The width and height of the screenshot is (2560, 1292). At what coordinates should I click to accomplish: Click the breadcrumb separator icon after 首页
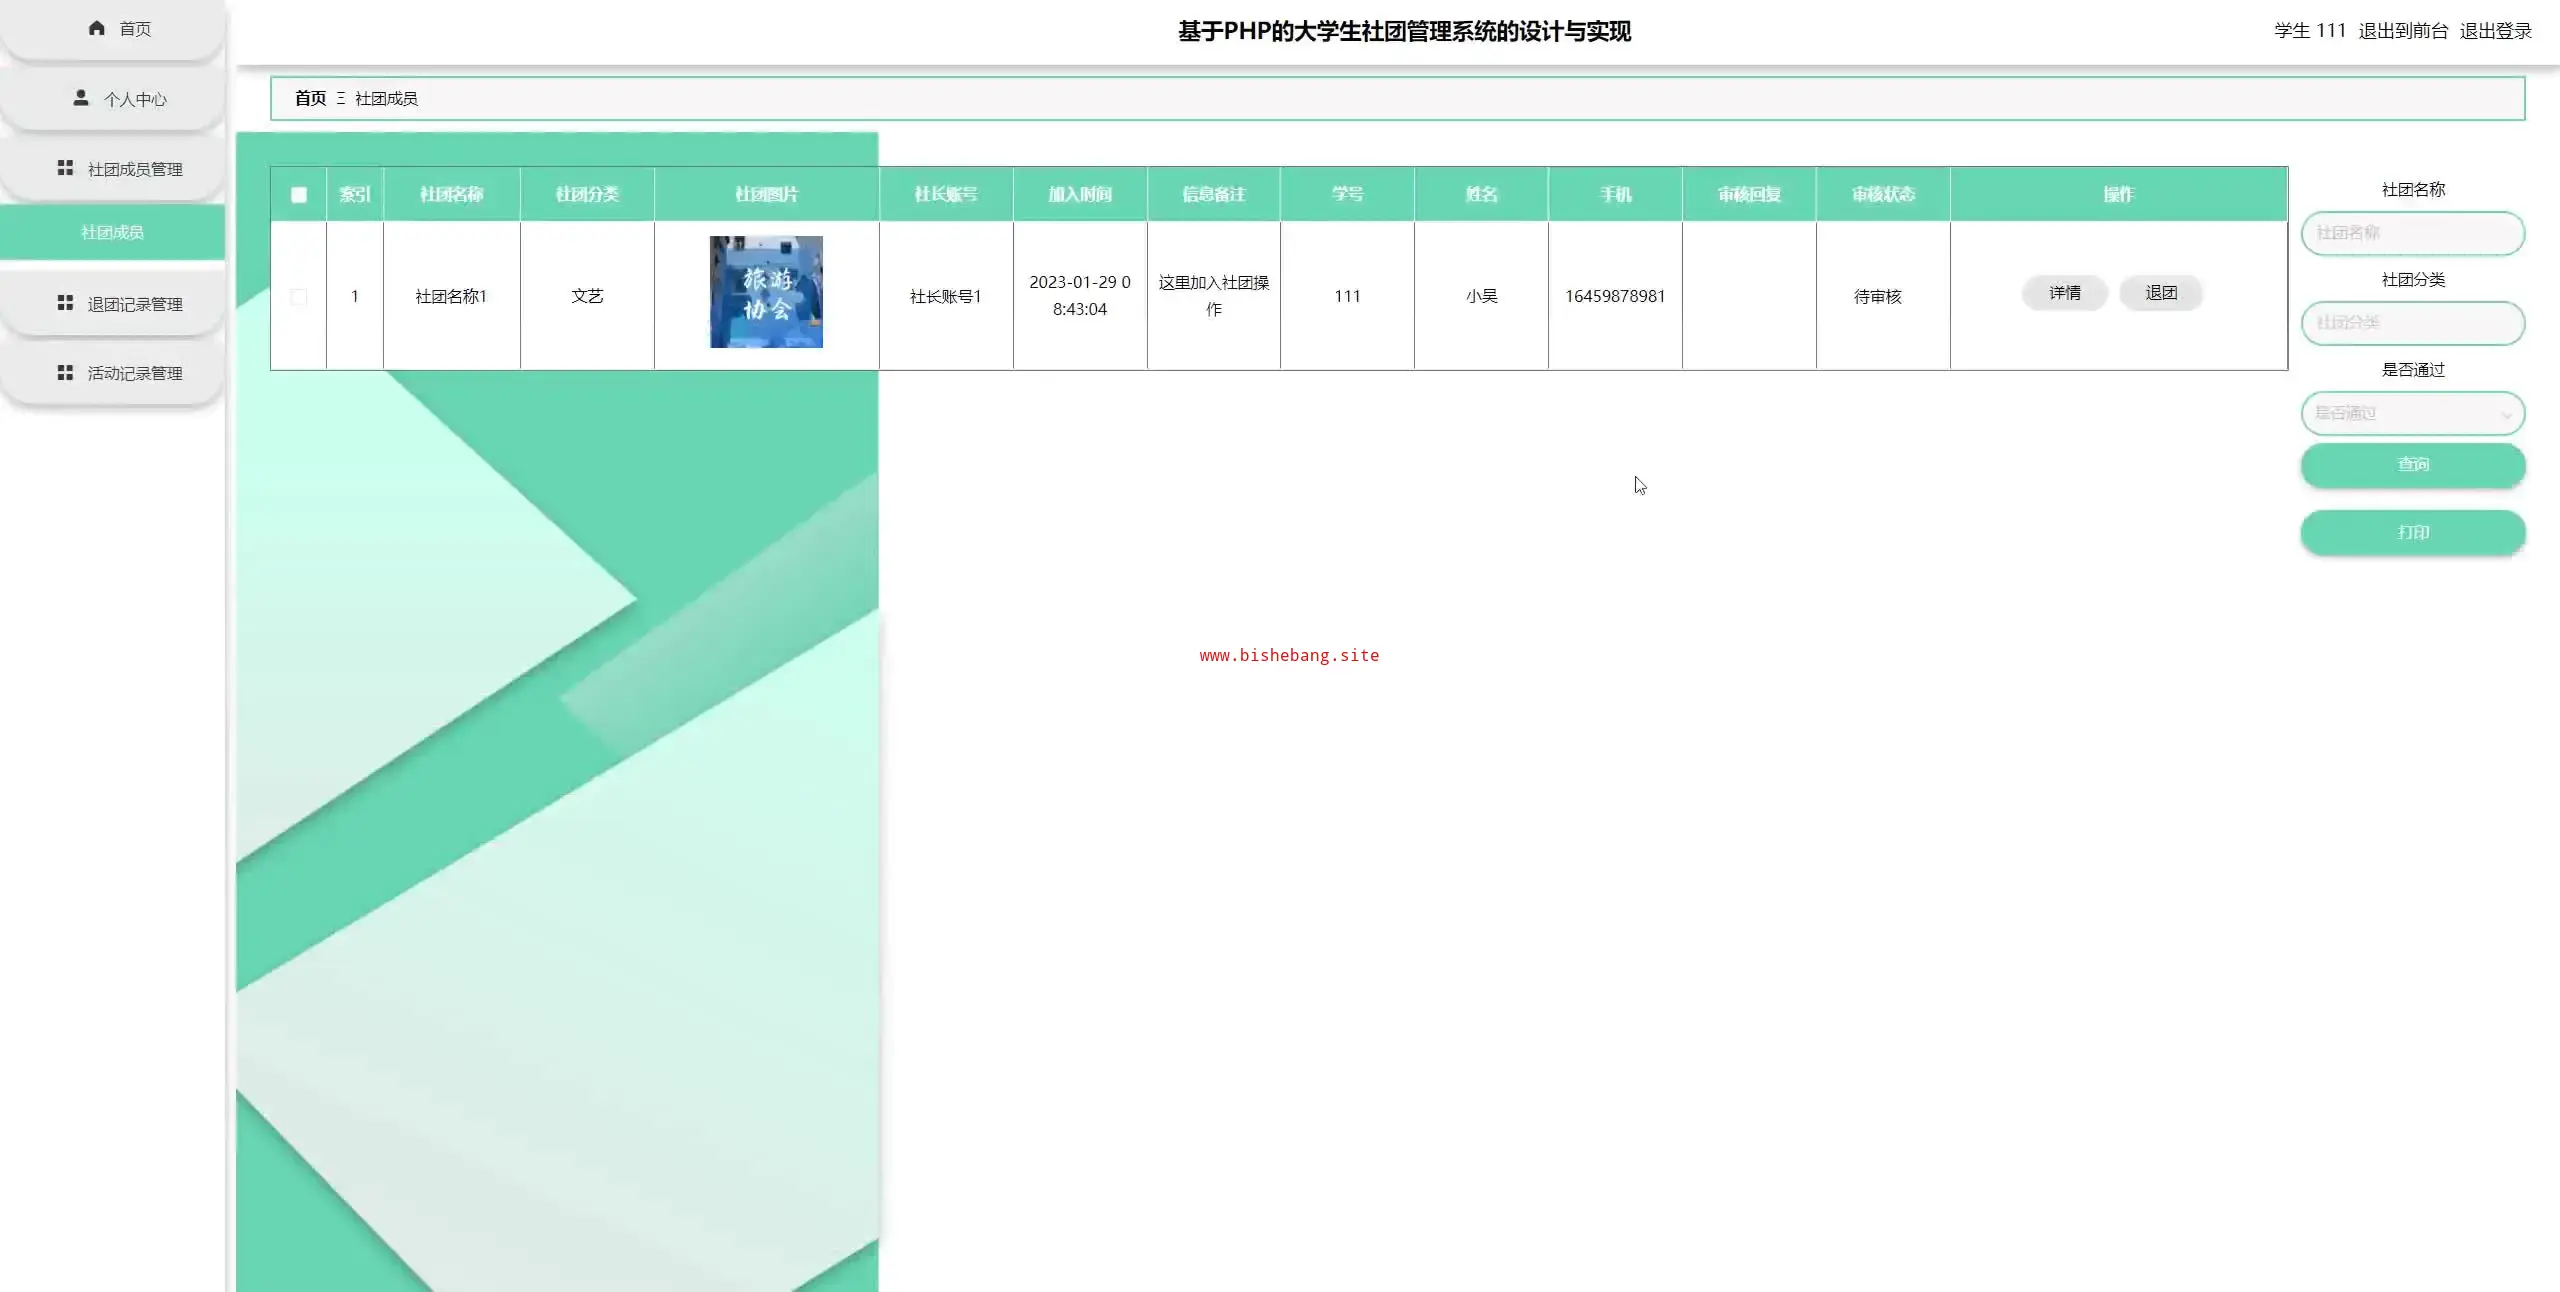click(x=341, y=98)
